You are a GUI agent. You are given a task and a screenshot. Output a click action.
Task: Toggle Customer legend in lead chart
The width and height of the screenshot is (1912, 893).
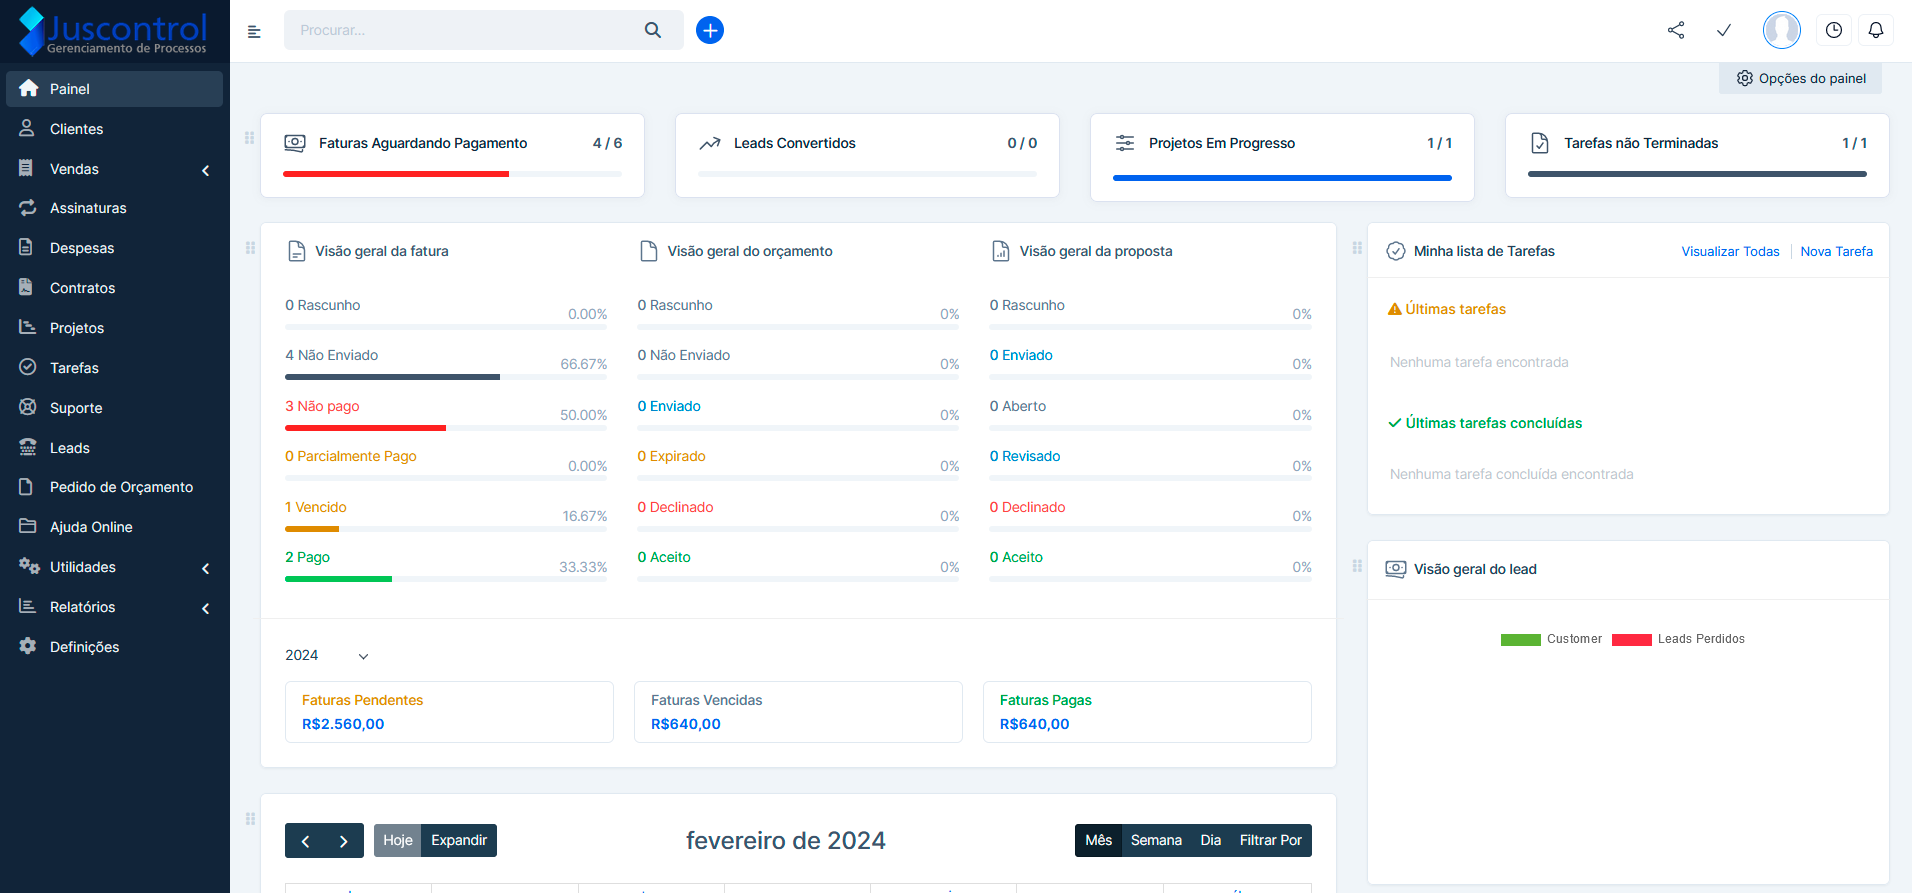click(x=1551, y=639)
